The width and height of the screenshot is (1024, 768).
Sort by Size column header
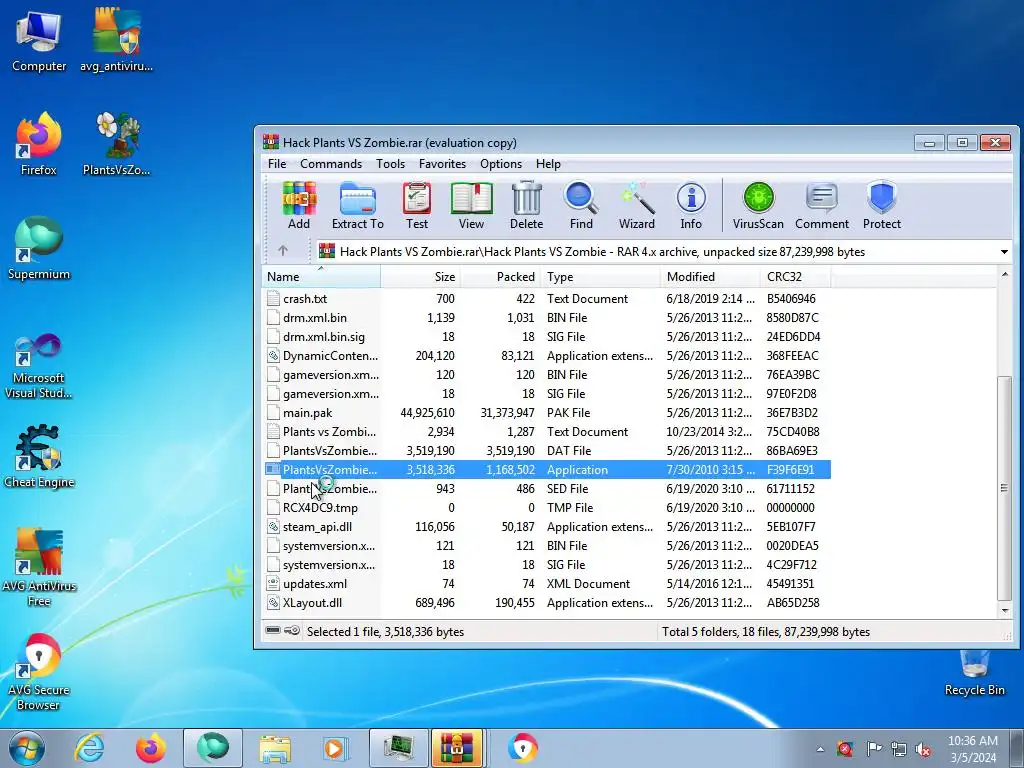click(x=421, y=276)
